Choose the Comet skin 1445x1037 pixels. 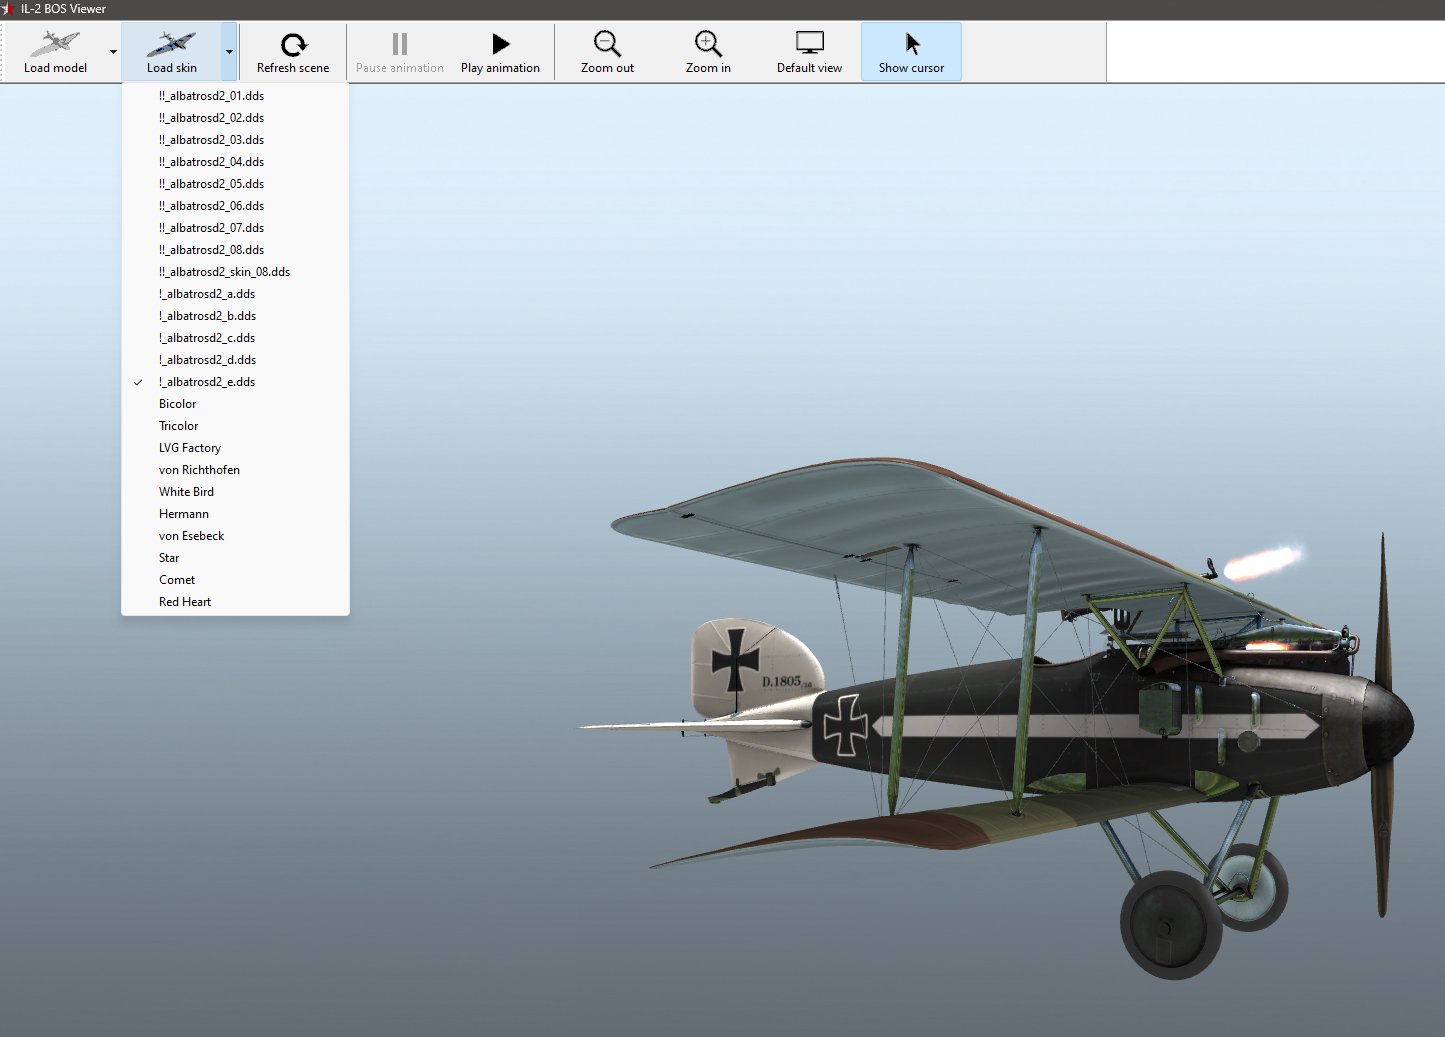pyautogui.click(x=235, y=580)
